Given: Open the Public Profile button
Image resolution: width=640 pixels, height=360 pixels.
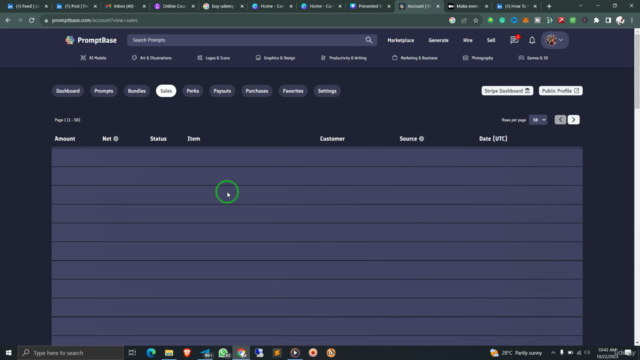Looking at the screenshot, I should pyautogui.click(x=560, y=91).
